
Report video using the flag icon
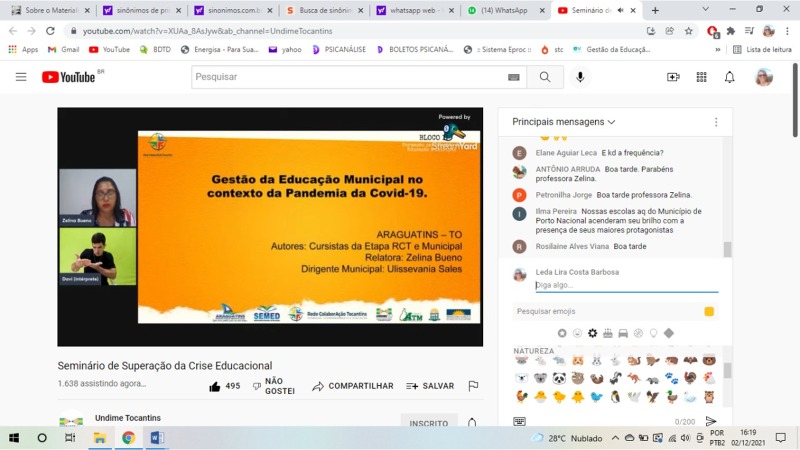coord(473,386)
